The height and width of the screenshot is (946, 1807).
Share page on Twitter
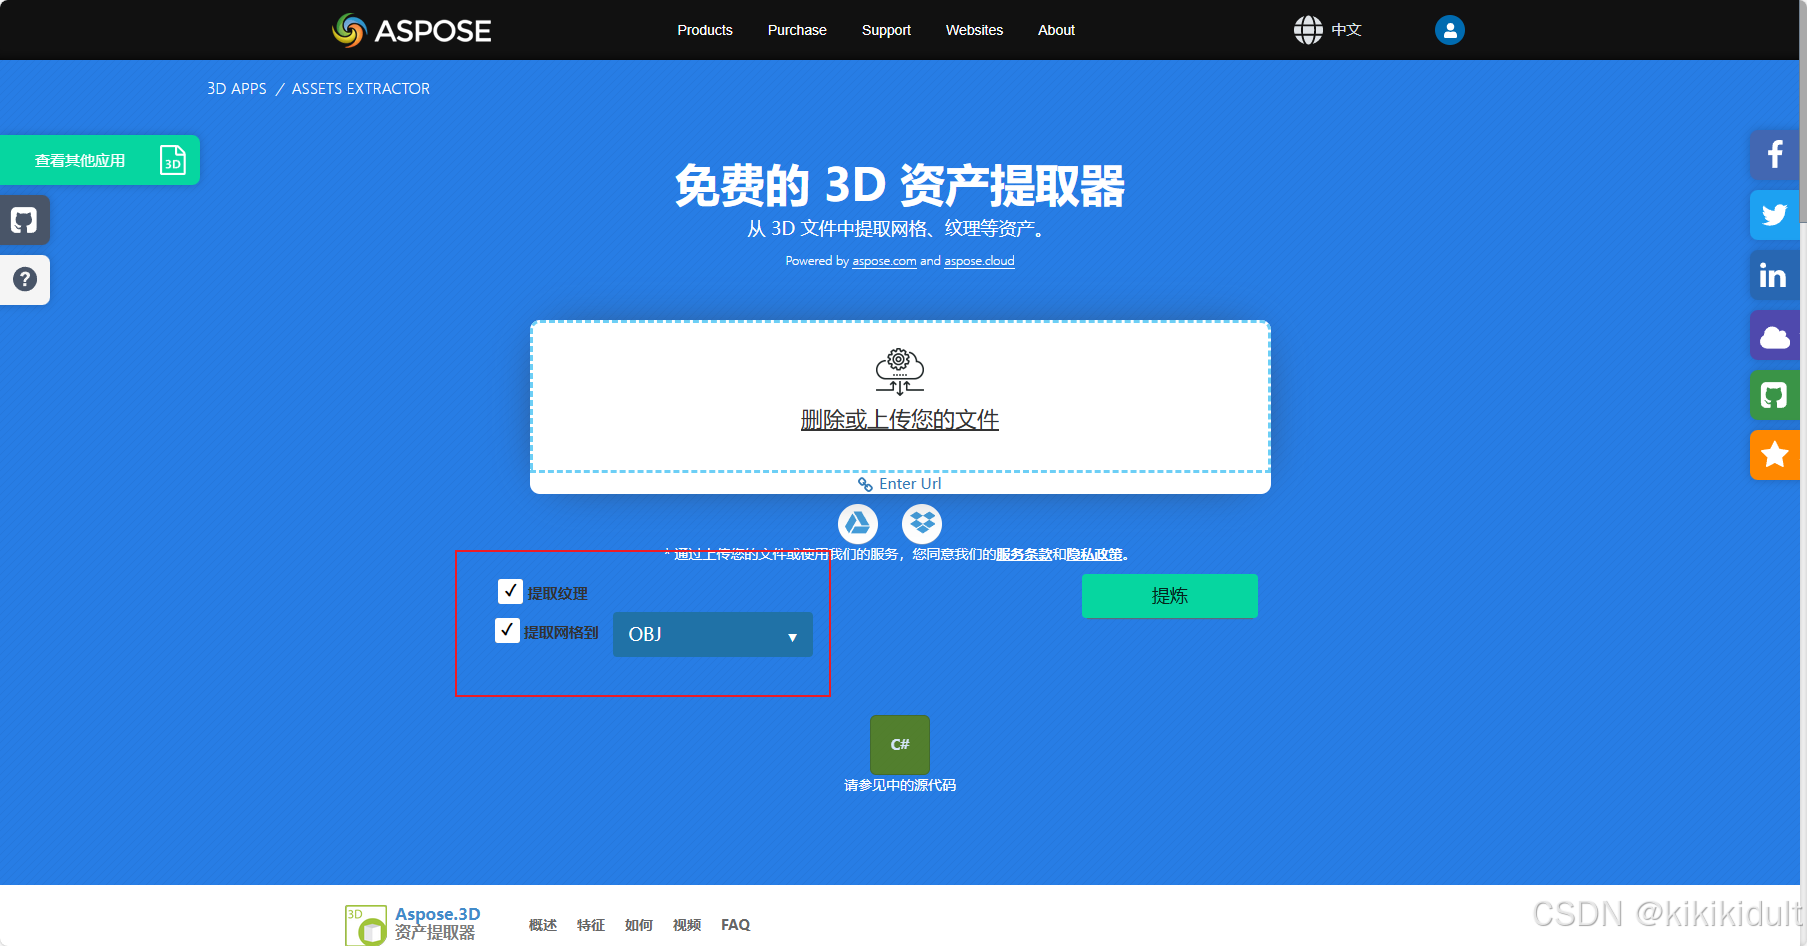coord(1774,215)
